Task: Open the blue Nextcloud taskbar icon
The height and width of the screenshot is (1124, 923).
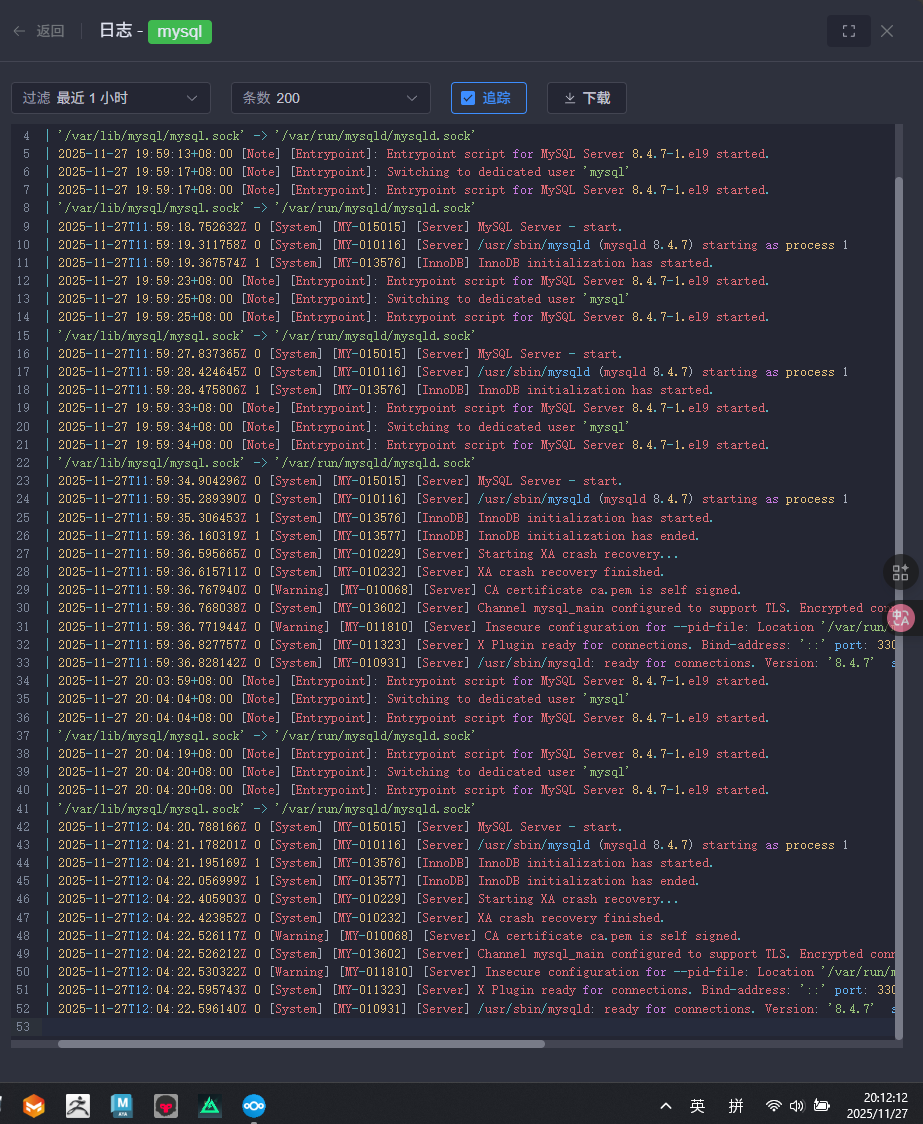Action: [x=254, y=1106]
